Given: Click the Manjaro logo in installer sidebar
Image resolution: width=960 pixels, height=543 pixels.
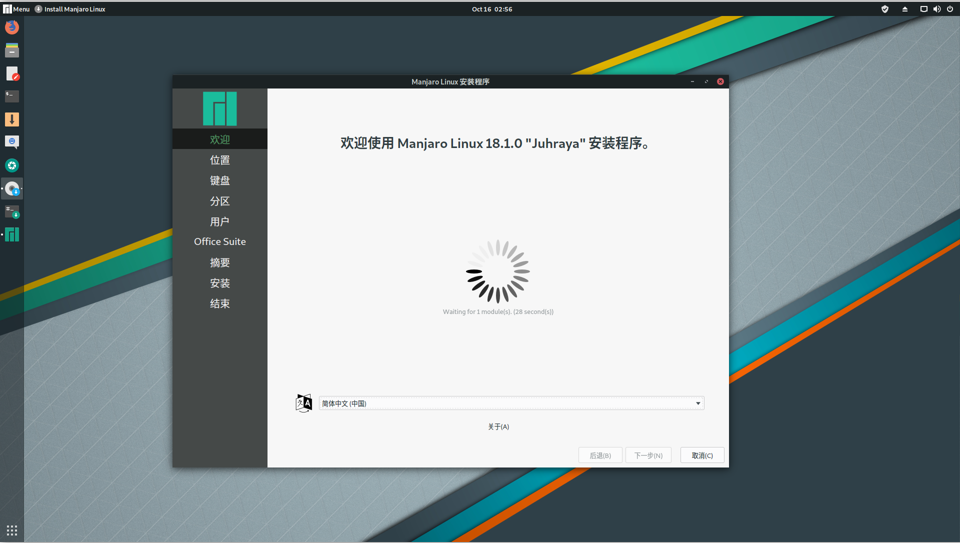Looking at the screenshot, I should pos(220,108).
